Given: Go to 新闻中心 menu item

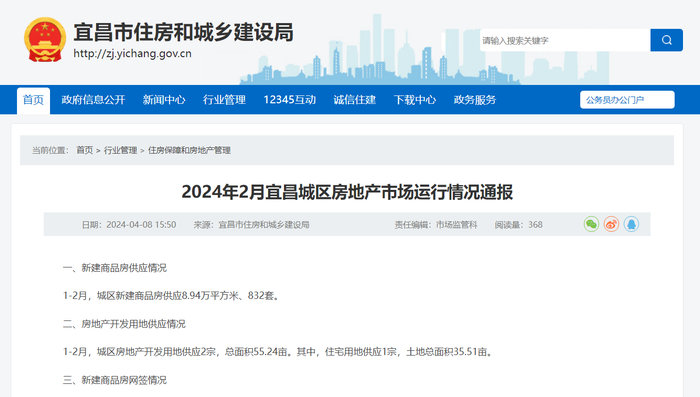Looking at the screenshot, I should click(x=164, y=100).
